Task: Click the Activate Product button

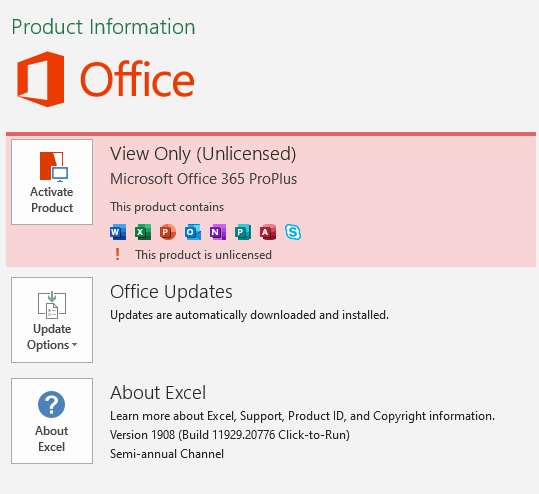Action: (52, 182)
